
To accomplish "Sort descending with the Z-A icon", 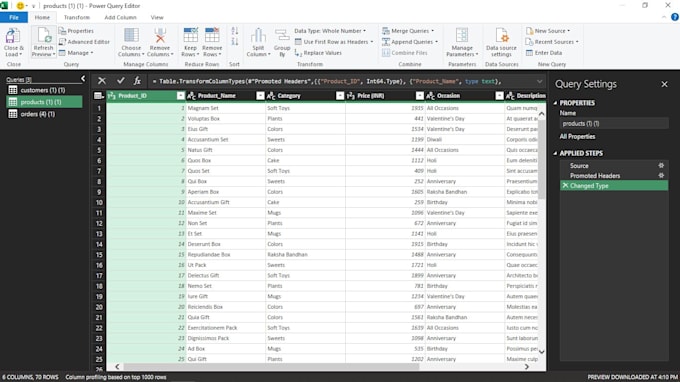I will pyautogui.click(x=235, y=42).
